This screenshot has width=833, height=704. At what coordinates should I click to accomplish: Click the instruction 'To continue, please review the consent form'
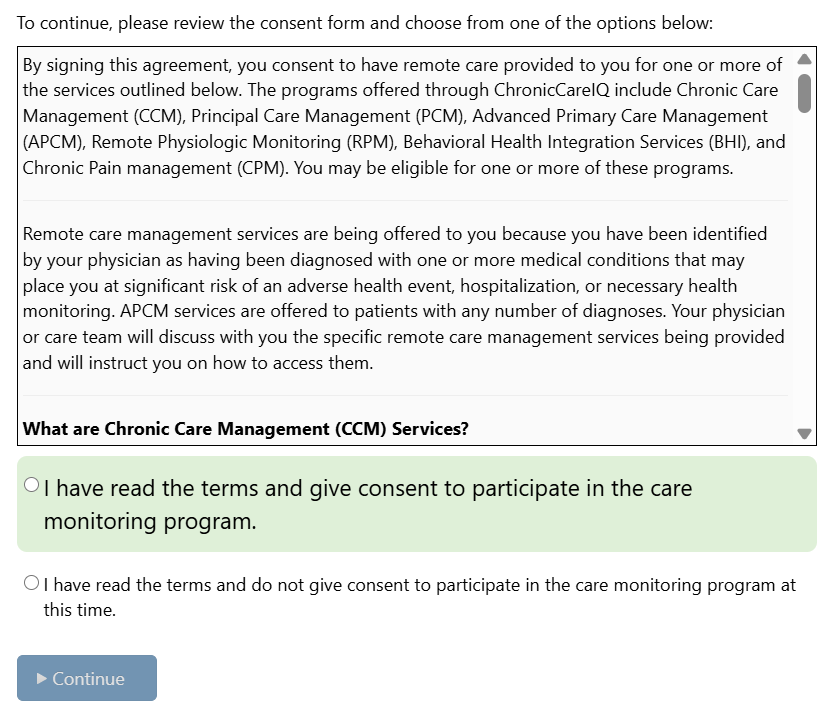[x=364, y=23]
